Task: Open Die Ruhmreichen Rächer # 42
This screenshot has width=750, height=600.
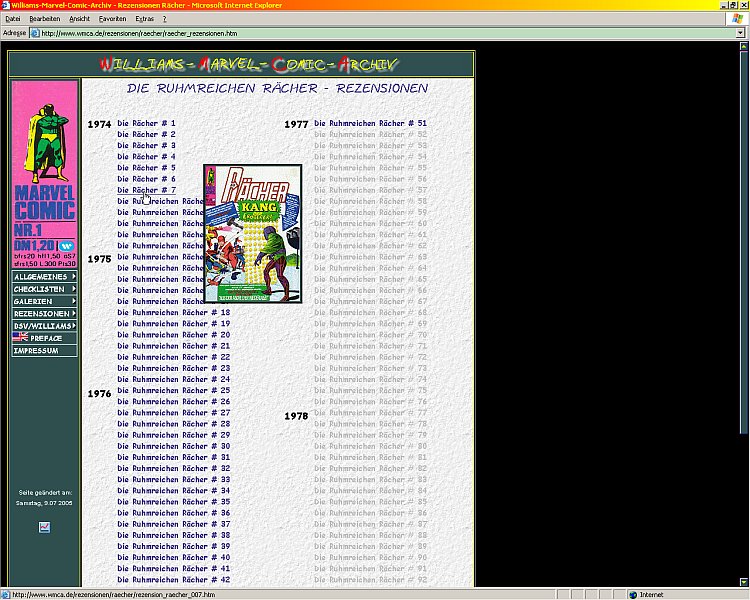Action: pyautogui.click(x=174, y=579)
